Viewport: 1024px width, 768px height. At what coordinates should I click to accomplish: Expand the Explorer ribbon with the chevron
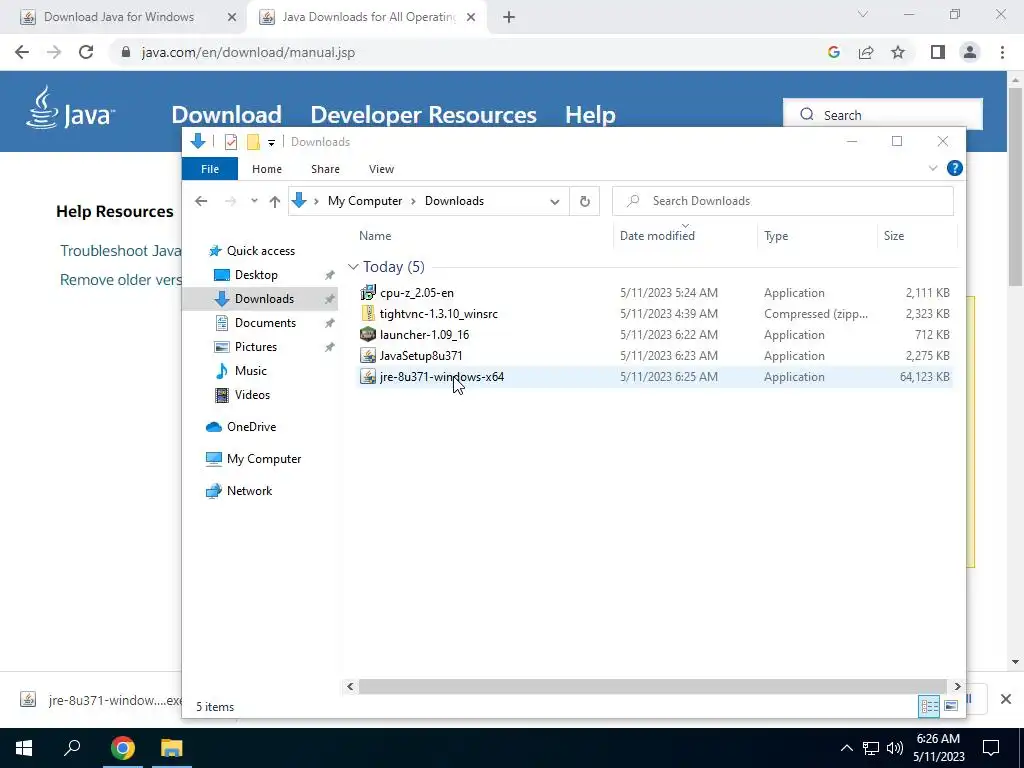tap(933, 168)
